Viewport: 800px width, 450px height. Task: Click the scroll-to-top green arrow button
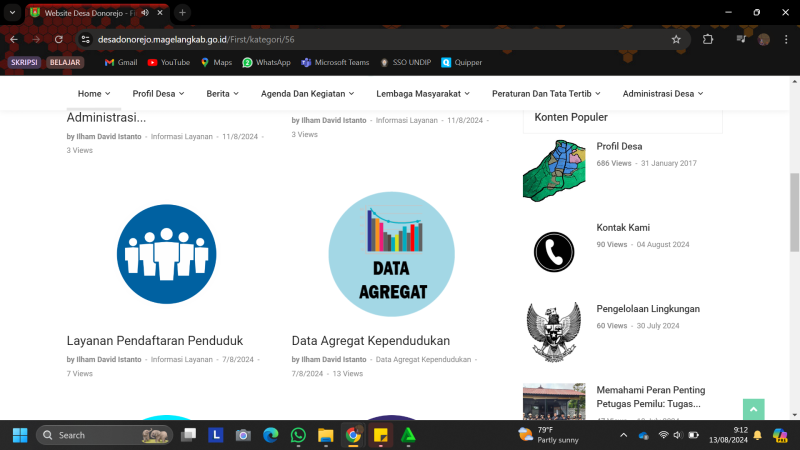point(753,409)
